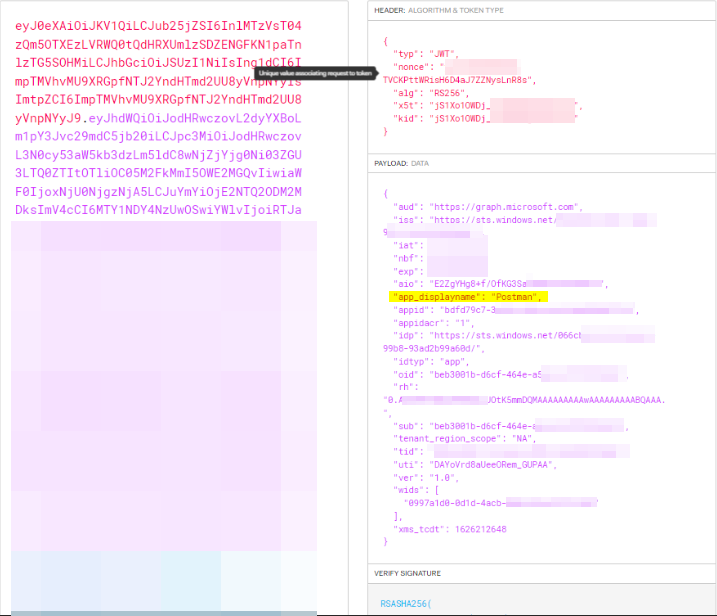This screenshot has height=616, width=717.
Task: Click the "xms_tcdt": 1626212648 line
Action: (449, 529)
